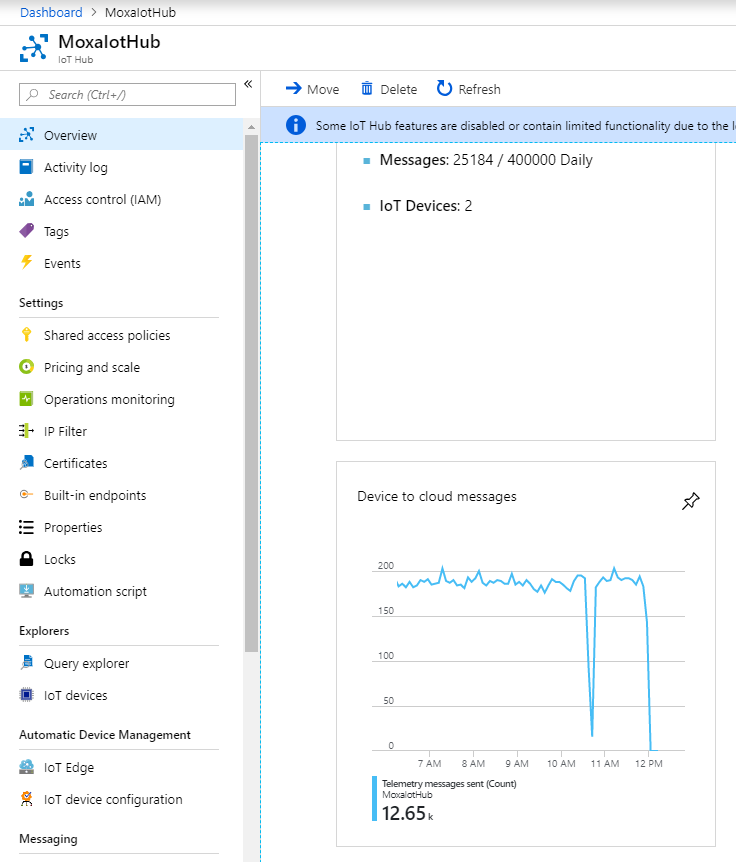Click the Refresh button in toolbar
The width and height of the screenshot is (736, 862).
[x=468, y=89]
